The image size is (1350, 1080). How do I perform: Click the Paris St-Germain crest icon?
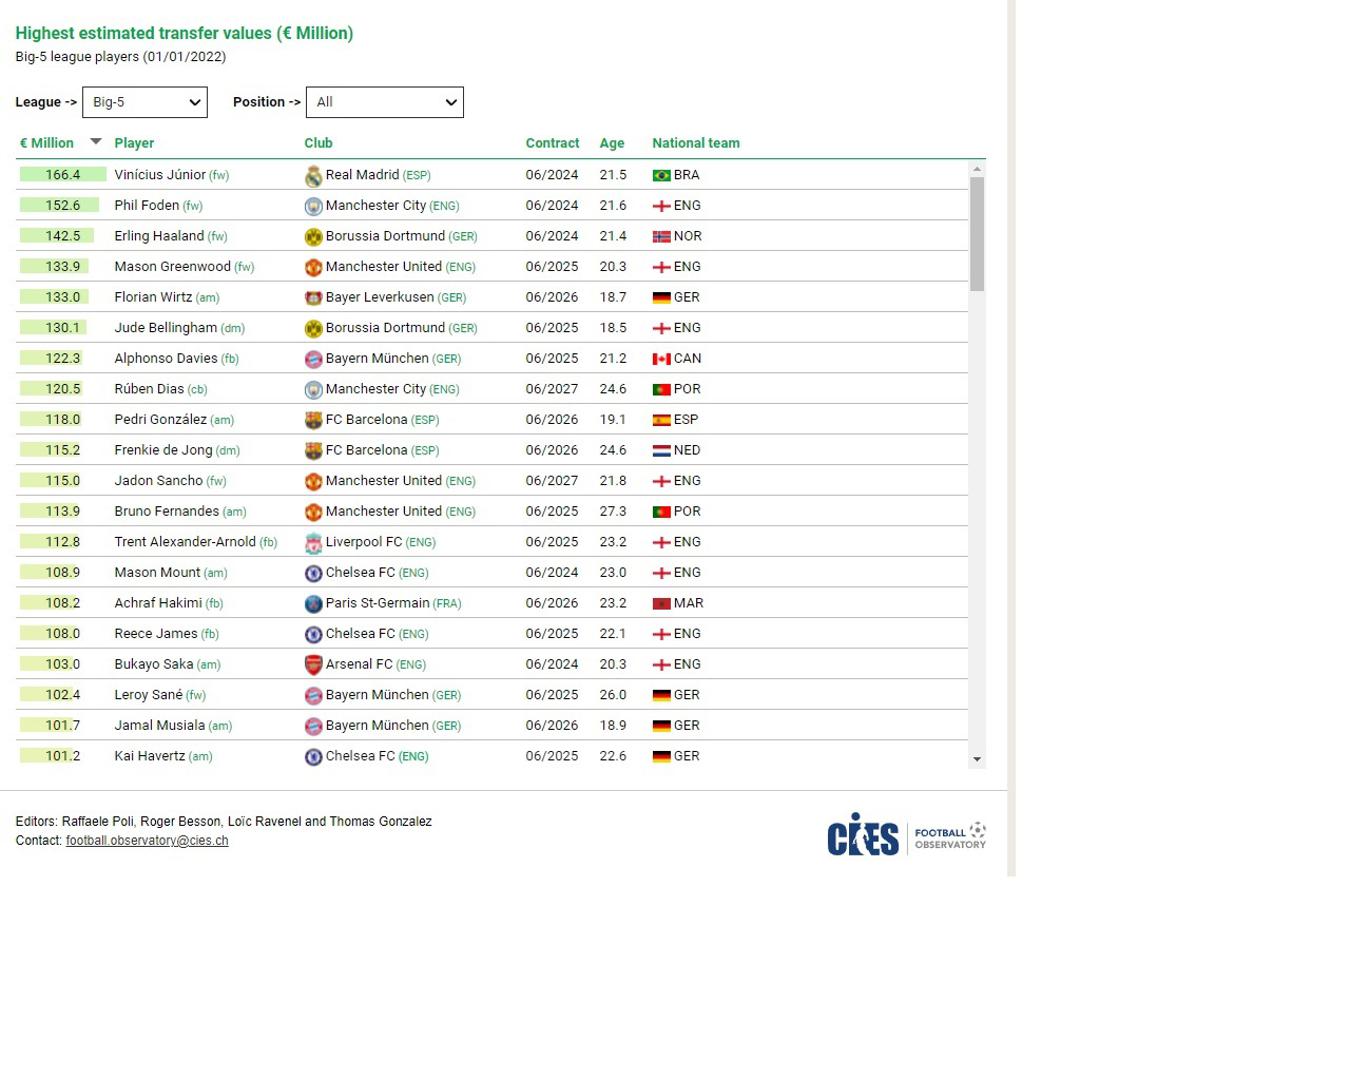point(313,604)
